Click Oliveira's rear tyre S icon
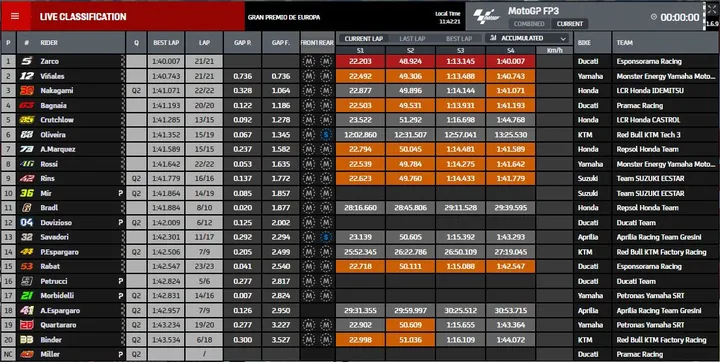The width and height of the screenshot is (720, 362). 326,135
